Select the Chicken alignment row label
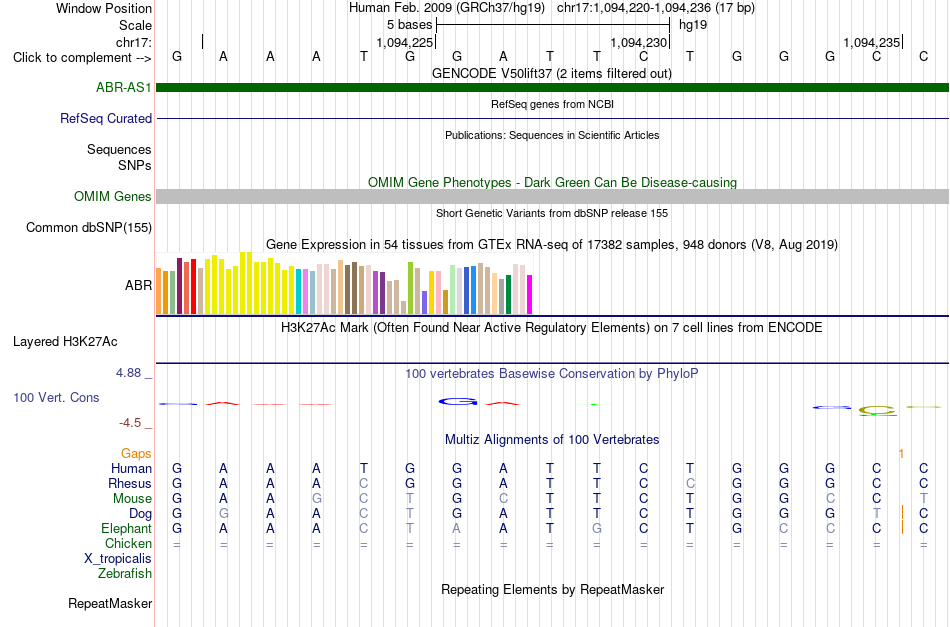This screenshot has height=627, width=950. 128,543
